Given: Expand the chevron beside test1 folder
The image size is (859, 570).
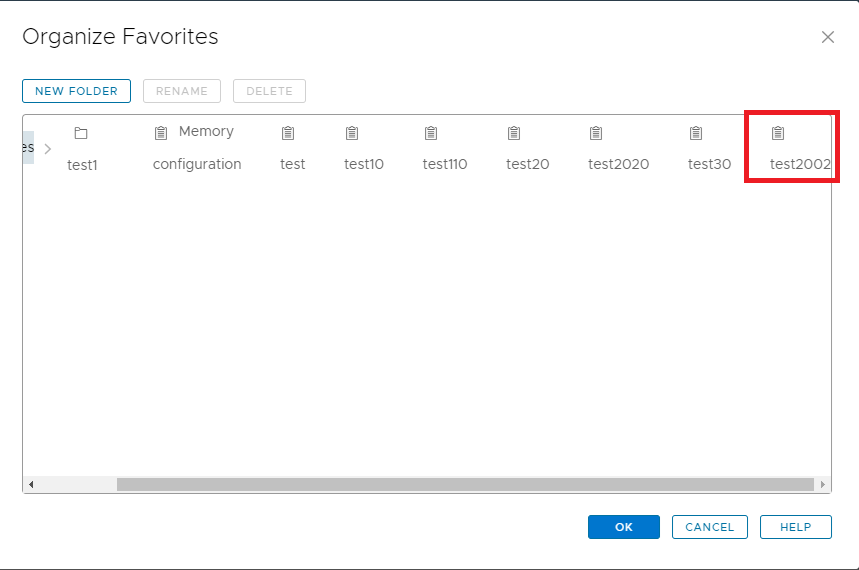Looking at the screenshot, I should pyautogui.click(x=48, y=149).
